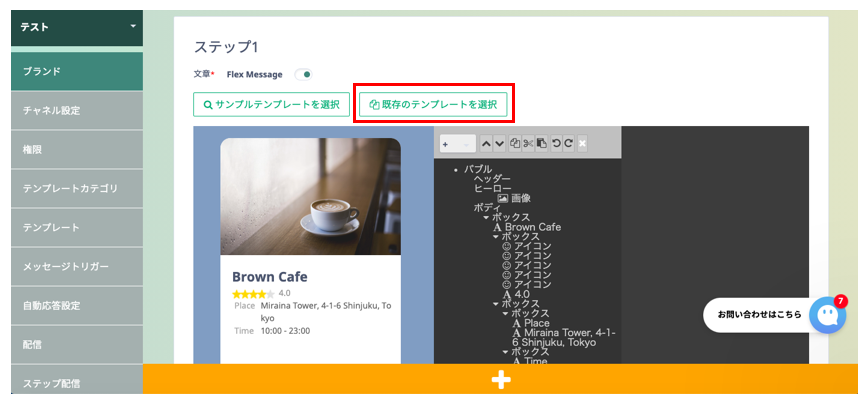Screen dimensions: 866x408
Task: Go to チャネル設定
Action: click(77, 110)
